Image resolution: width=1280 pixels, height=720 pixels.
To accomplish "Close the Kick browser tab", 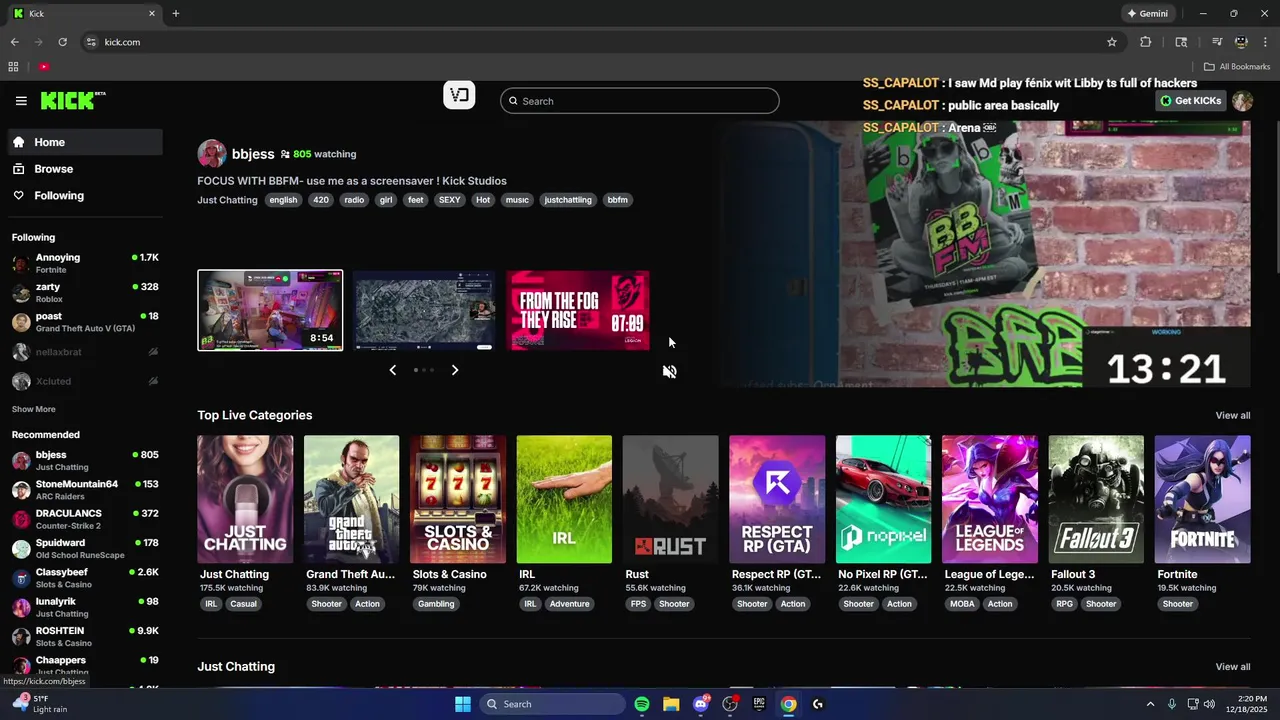I will tap(152, 14).
